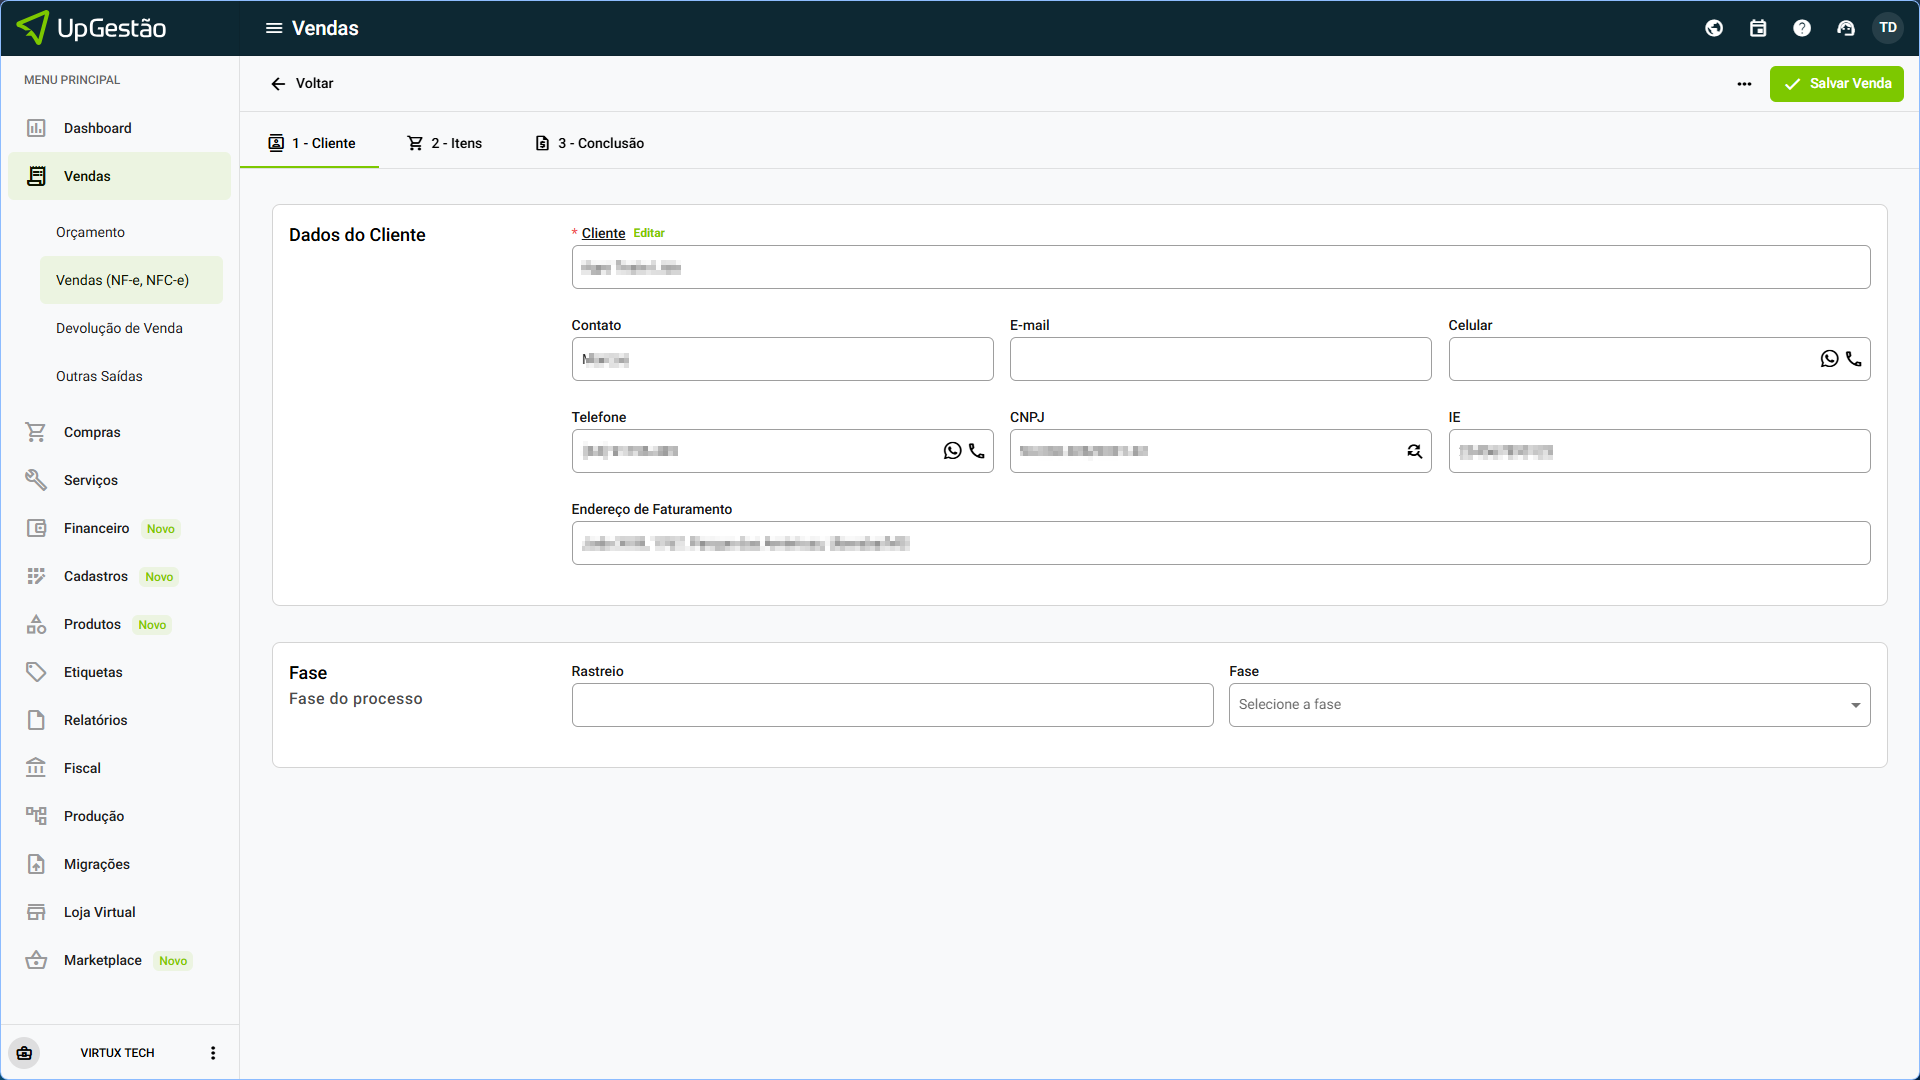The width and height of the screenshot is (1920, 1080).
Task: Click the WhatsApp icon in Celular field
Action: click(1829, 359)
